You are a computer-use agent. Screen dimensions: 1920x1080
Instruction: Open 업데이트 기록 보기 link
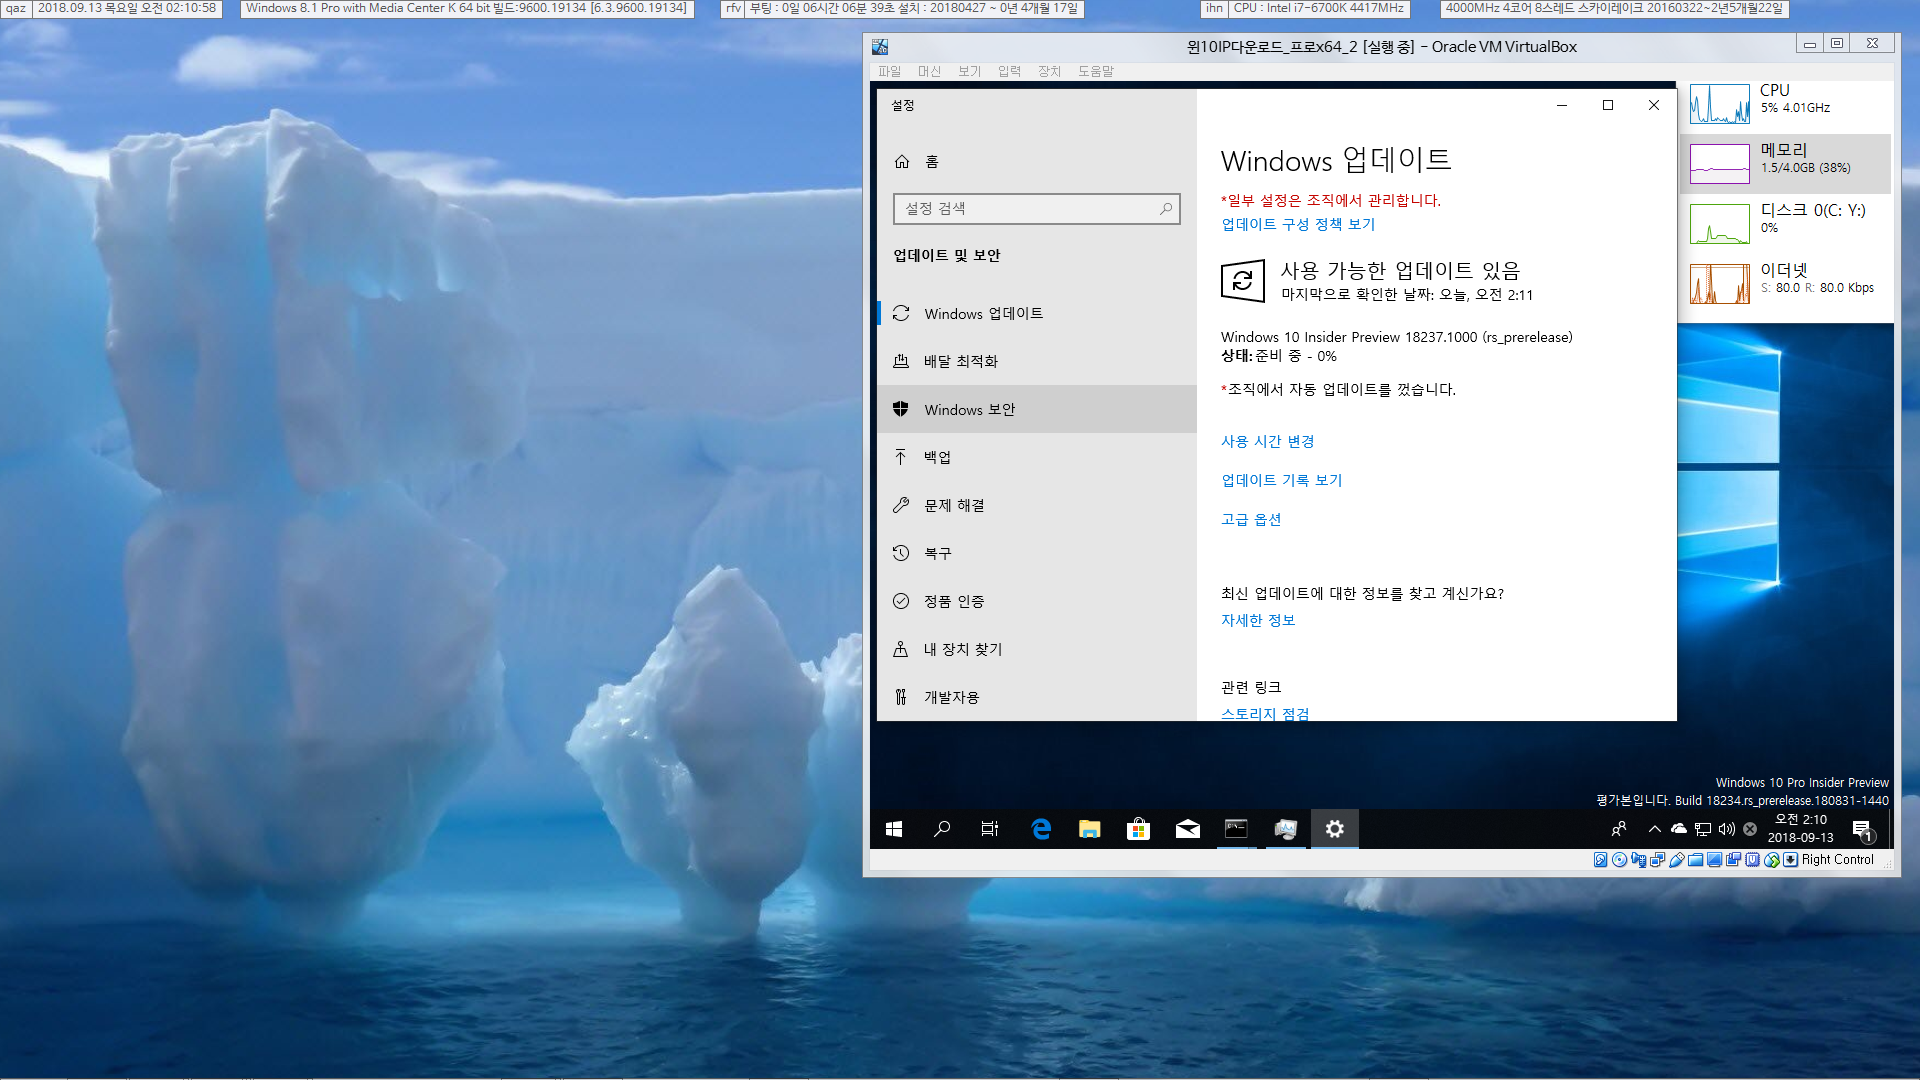pos(1281,480)
